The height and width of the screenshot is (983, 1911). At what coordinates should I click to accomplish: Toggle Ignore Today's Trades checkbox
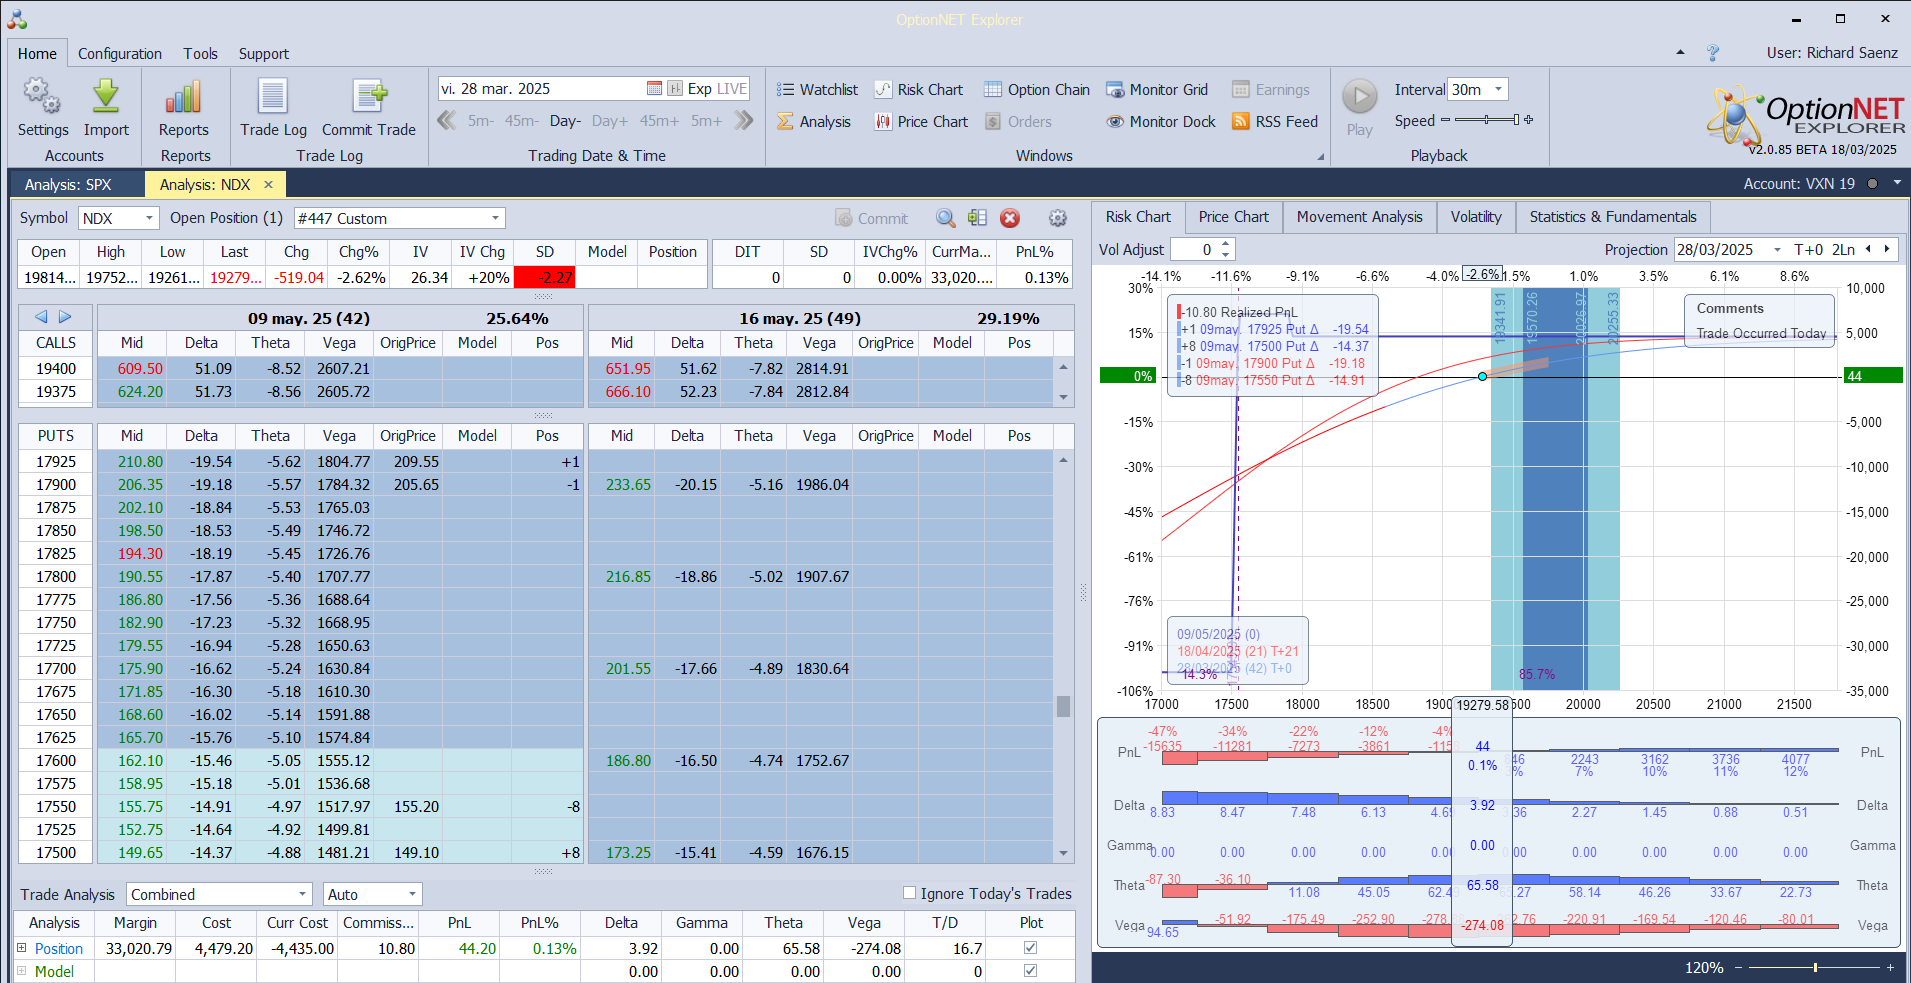(x=909, y=893)
